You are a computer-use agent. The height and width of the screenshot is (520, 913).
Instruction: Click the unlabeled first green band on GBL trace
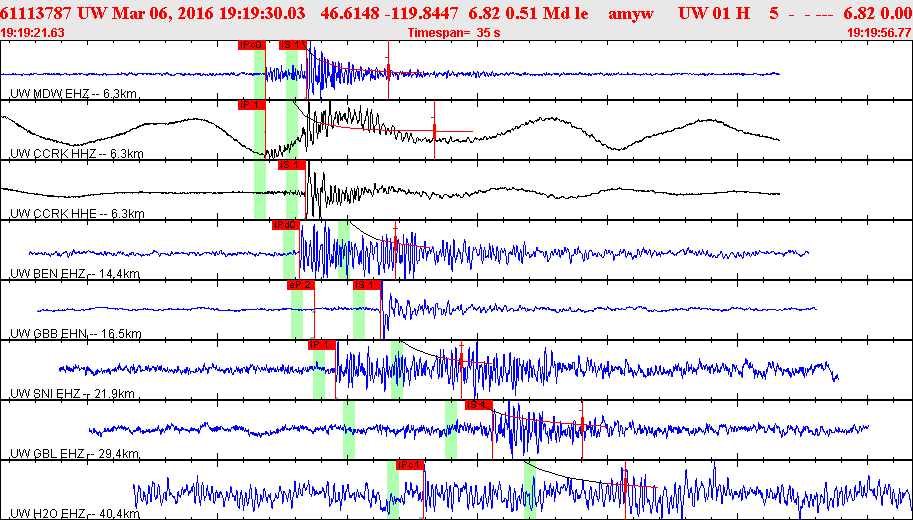(349, 429)
